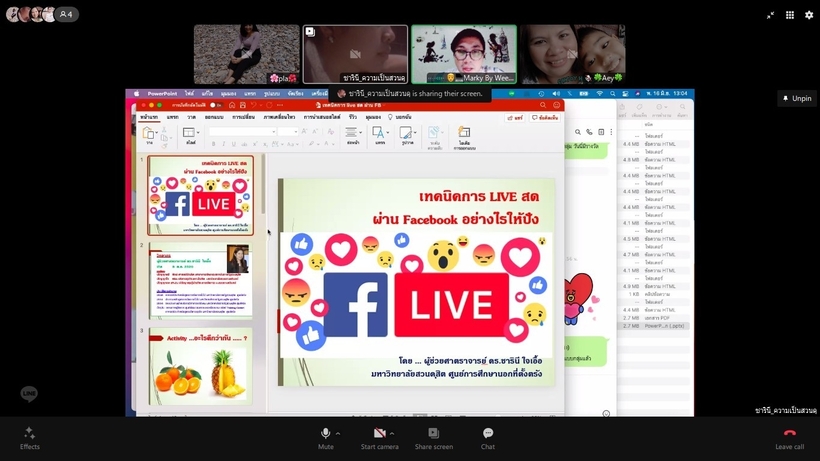This screenshot has height=461, width=820.
Task: Toggle Underline formatting
Action: click(x=234, y=144)
